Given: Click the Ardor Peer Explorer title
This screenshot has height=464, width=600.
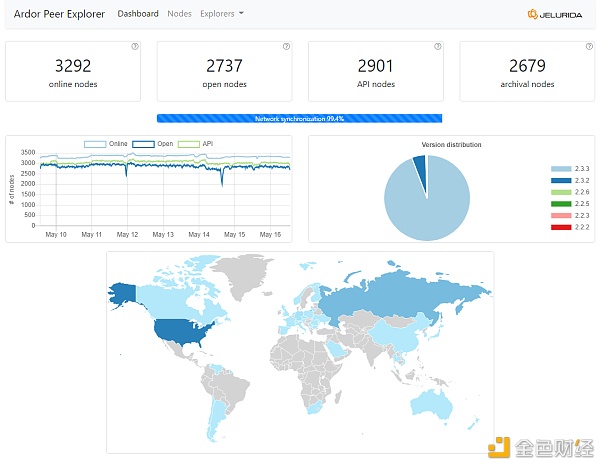Looking at the screenshot, I should coord(59,14).
